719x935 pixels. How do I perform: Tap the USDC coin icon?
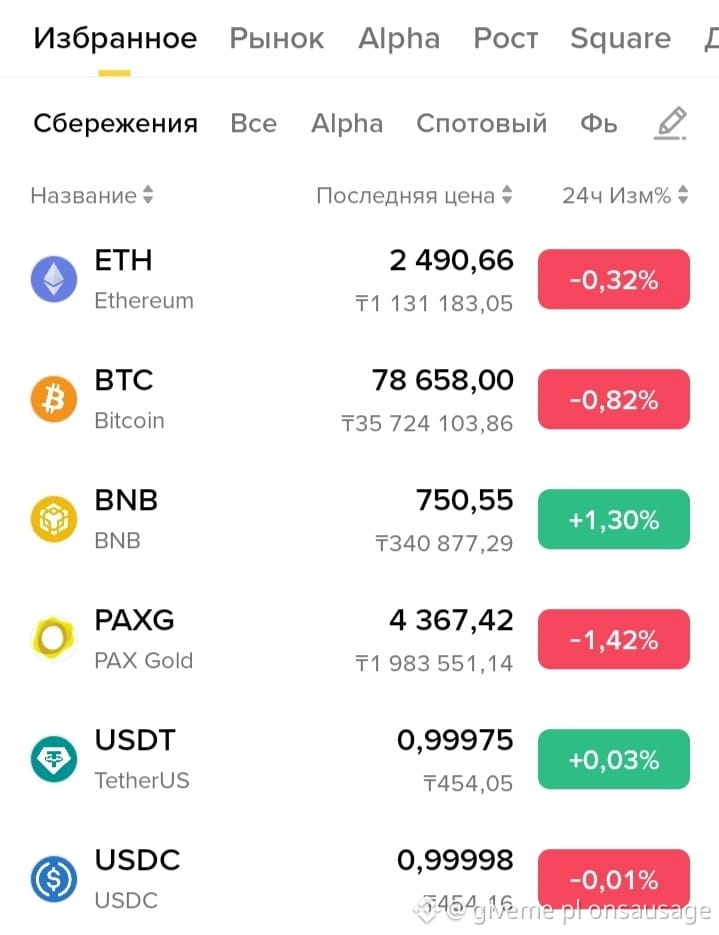pyautogui.click(x=54, y=878)
